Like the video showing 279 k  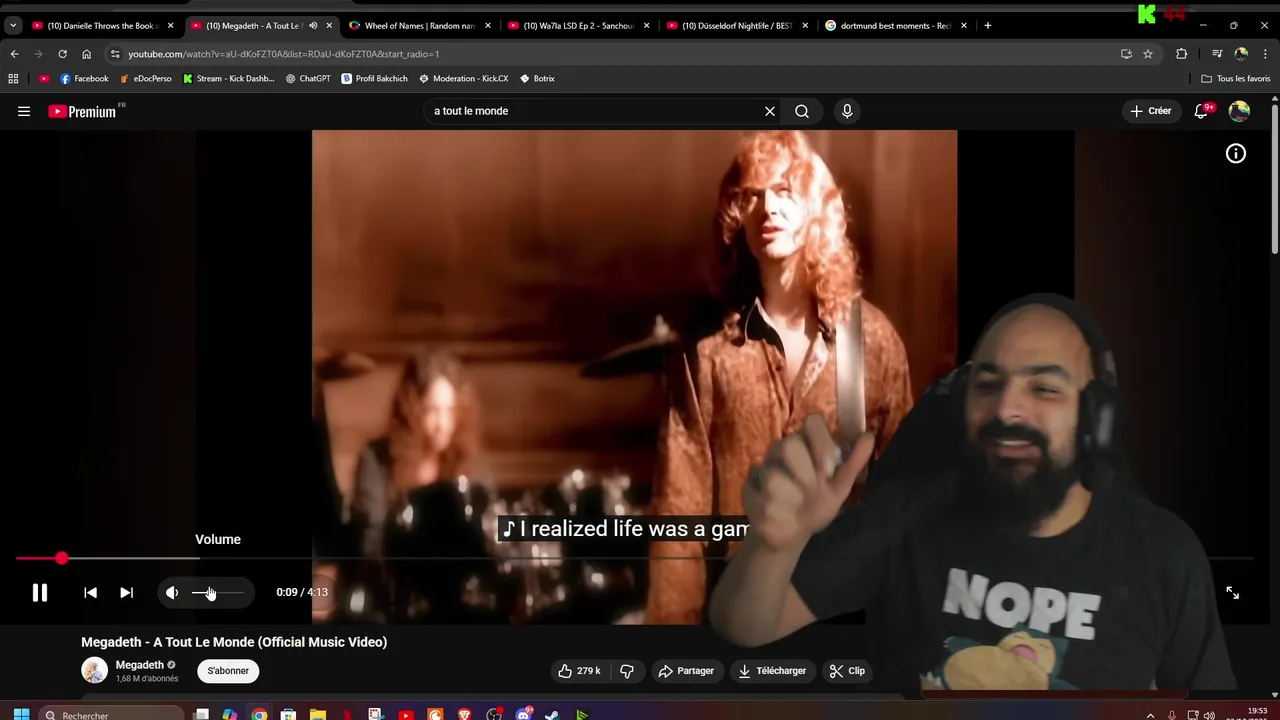click(580, 671)
